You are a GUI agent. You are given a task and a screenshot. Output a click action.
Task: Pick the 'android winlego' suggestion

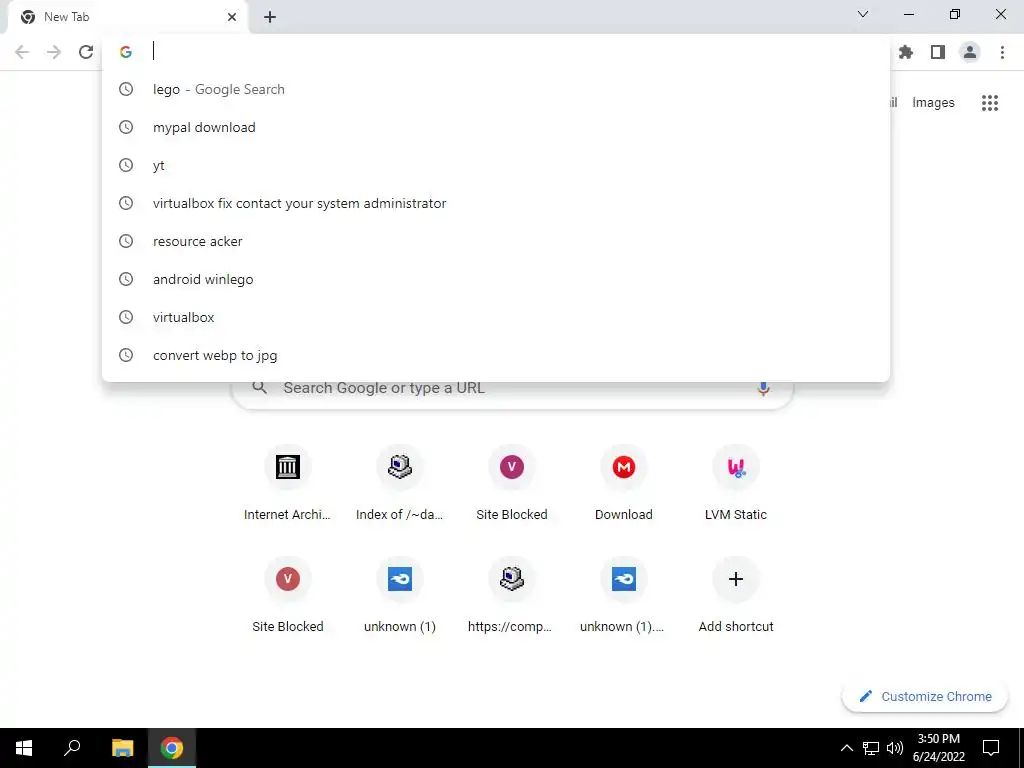pos(496,279)
